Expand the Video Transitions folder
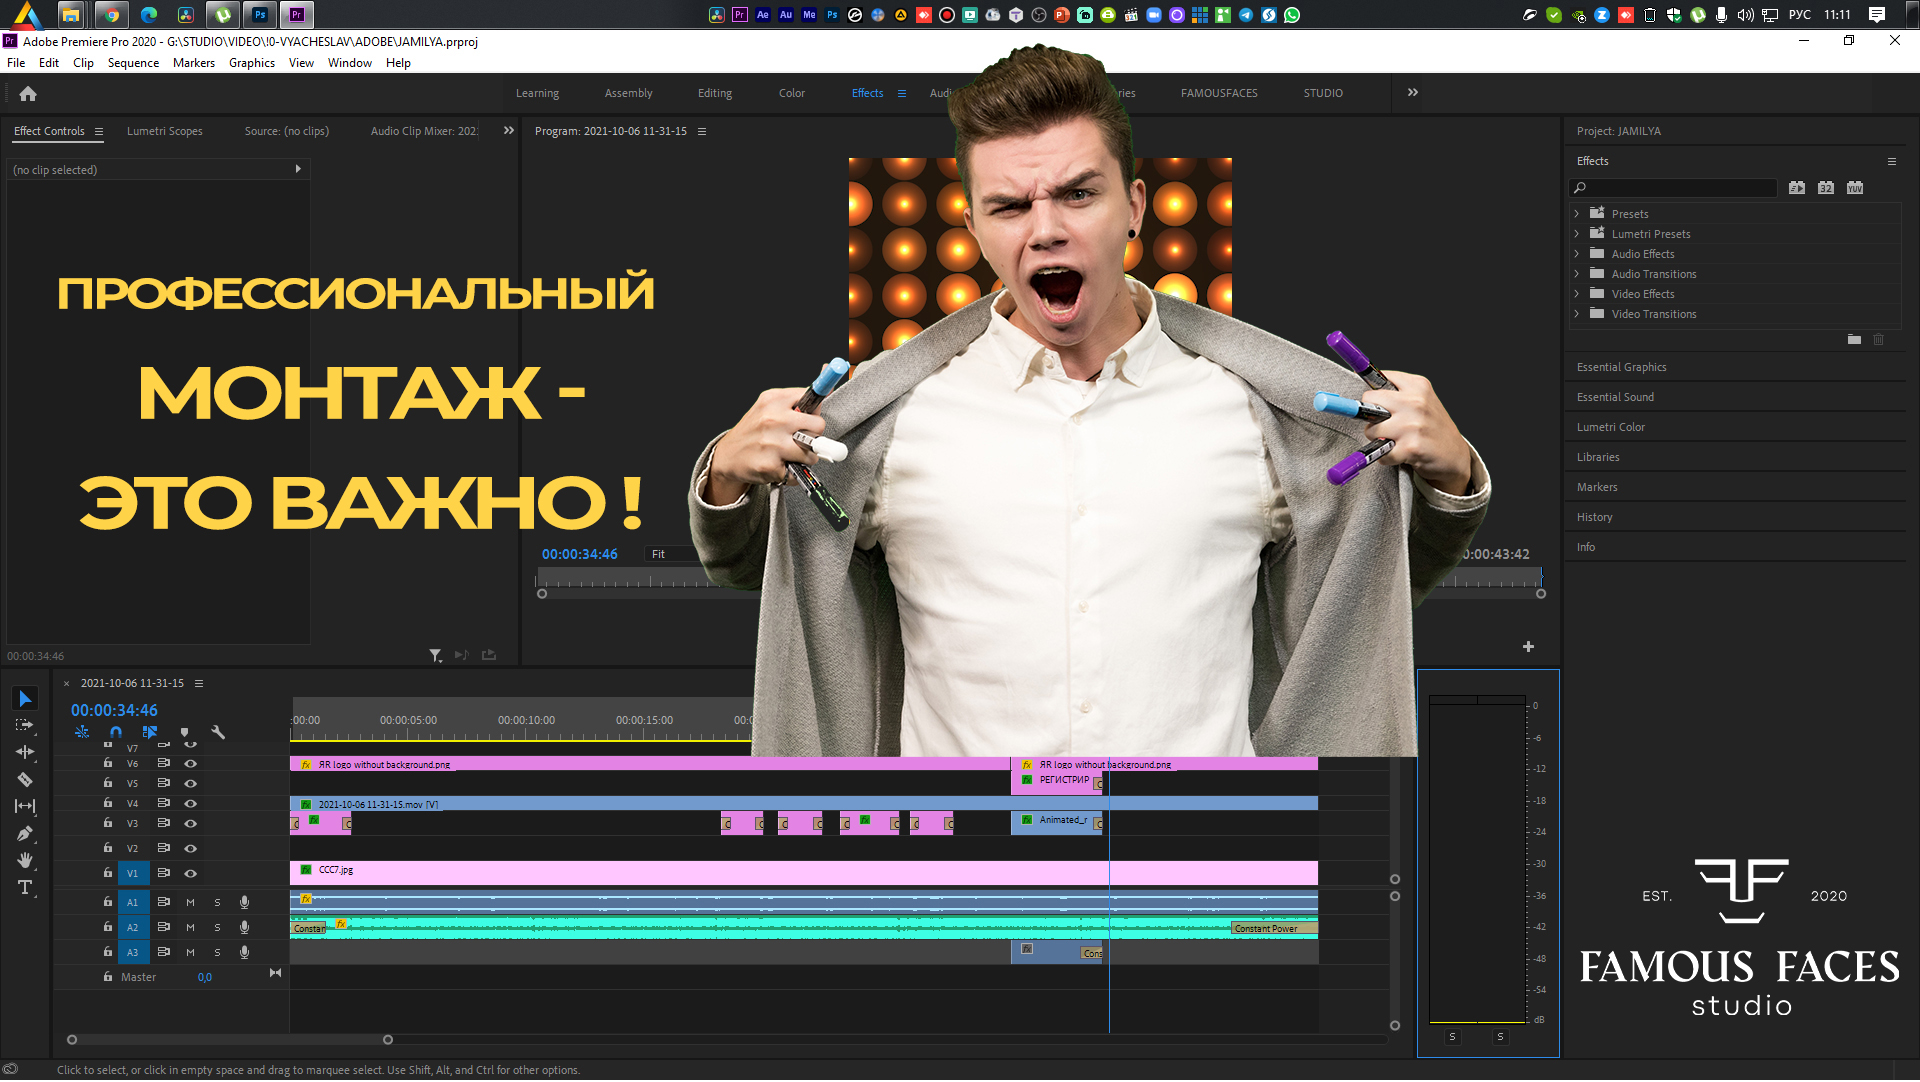The width and height of the screenshot is (1920, 1082). tap(1576, 314)
